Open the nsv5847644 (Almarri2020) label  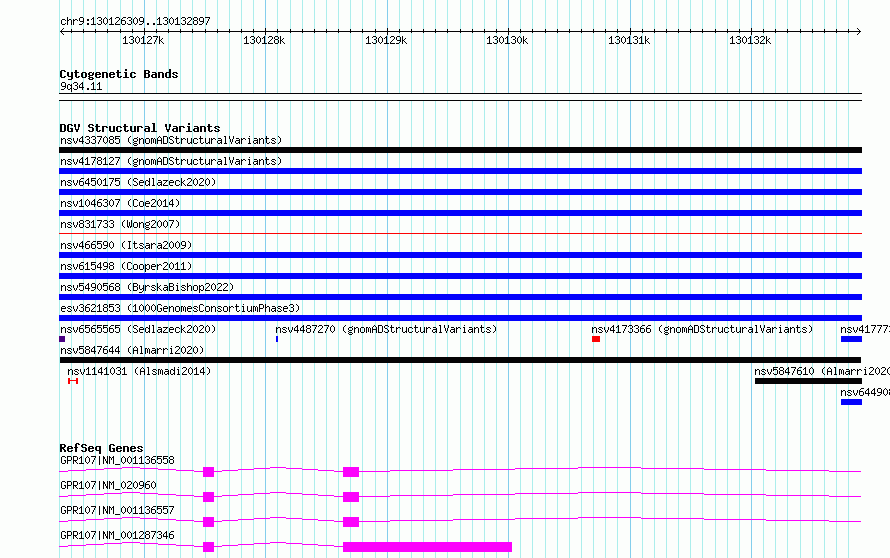coord(132,350)
